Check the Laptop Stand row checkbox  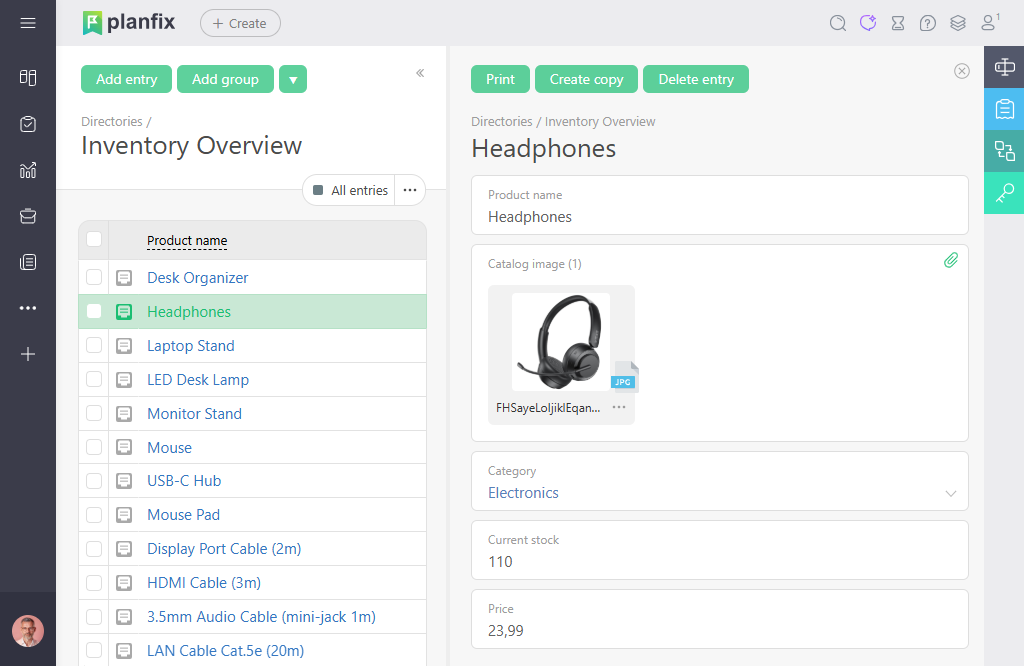(94, 345)
